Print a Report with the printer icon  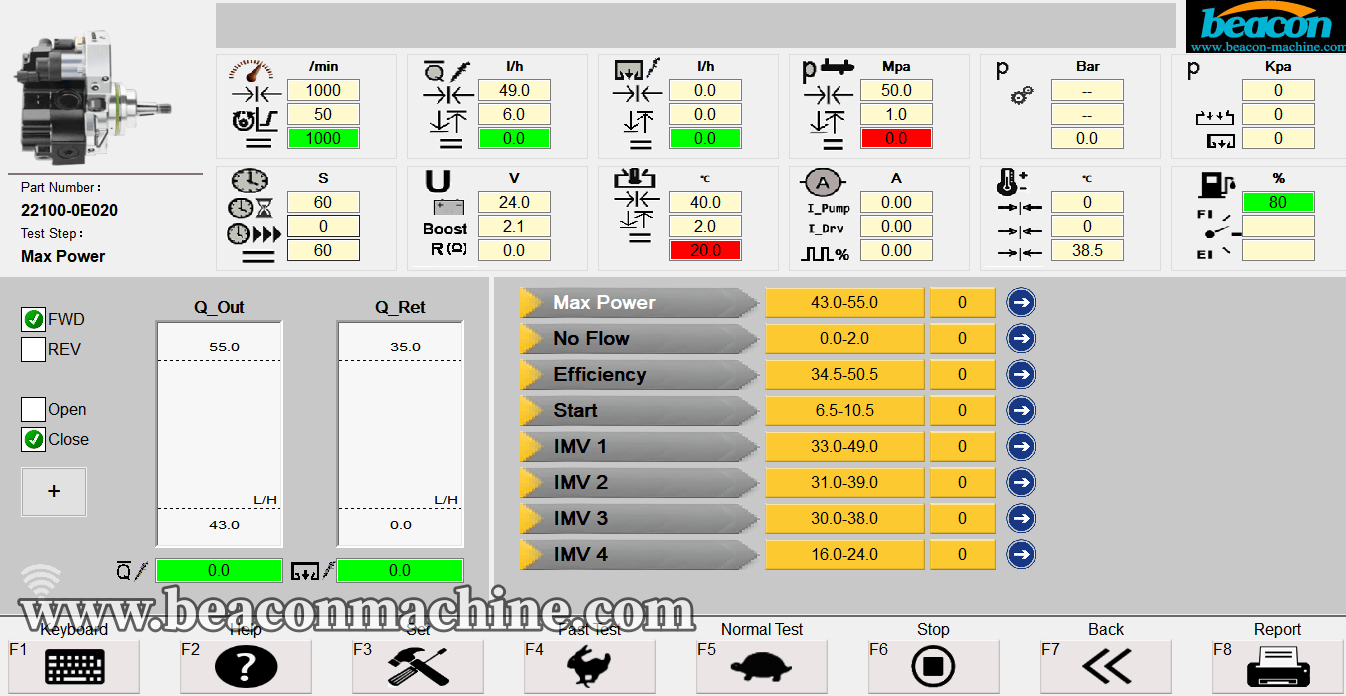pos(1277,665)
